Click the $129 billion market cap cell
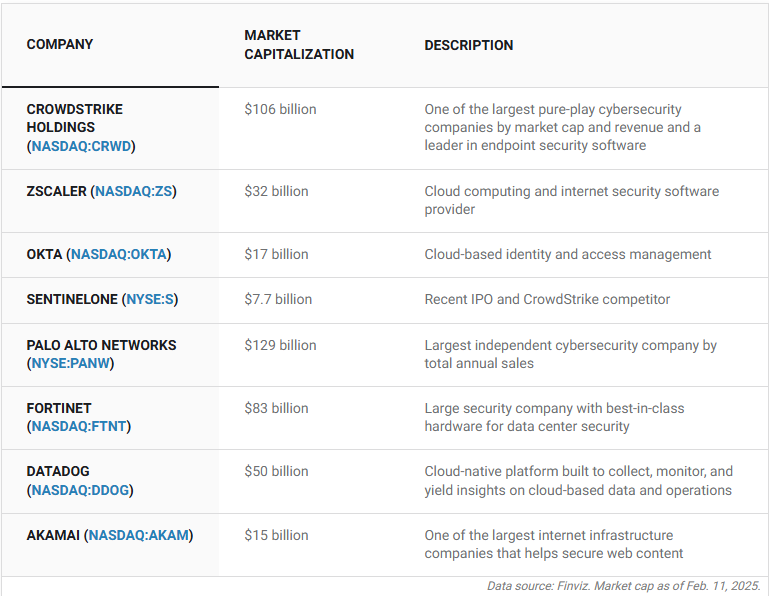Screen dimensions: 769x596 tap(281, 345)
